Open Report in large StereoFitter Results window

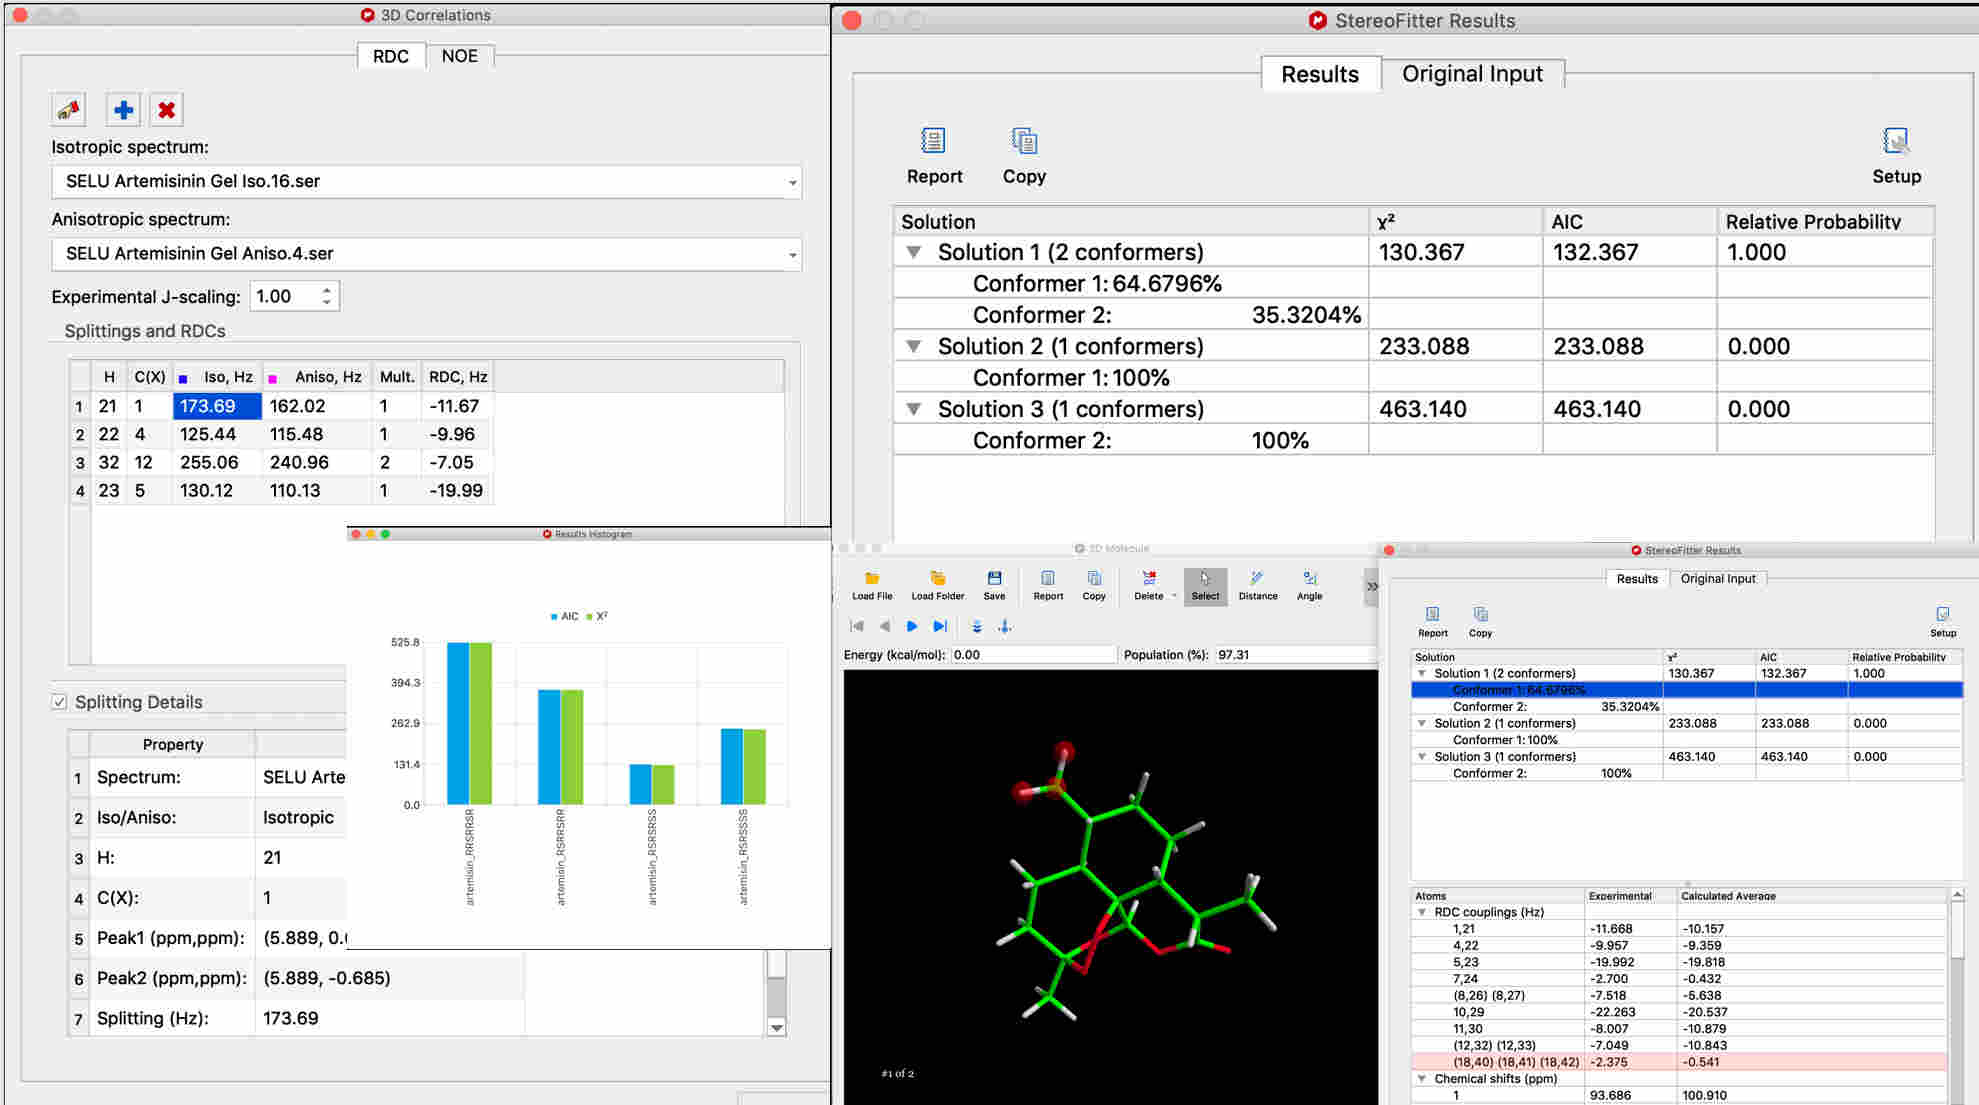pyautogui.click(x=933, y=142)
